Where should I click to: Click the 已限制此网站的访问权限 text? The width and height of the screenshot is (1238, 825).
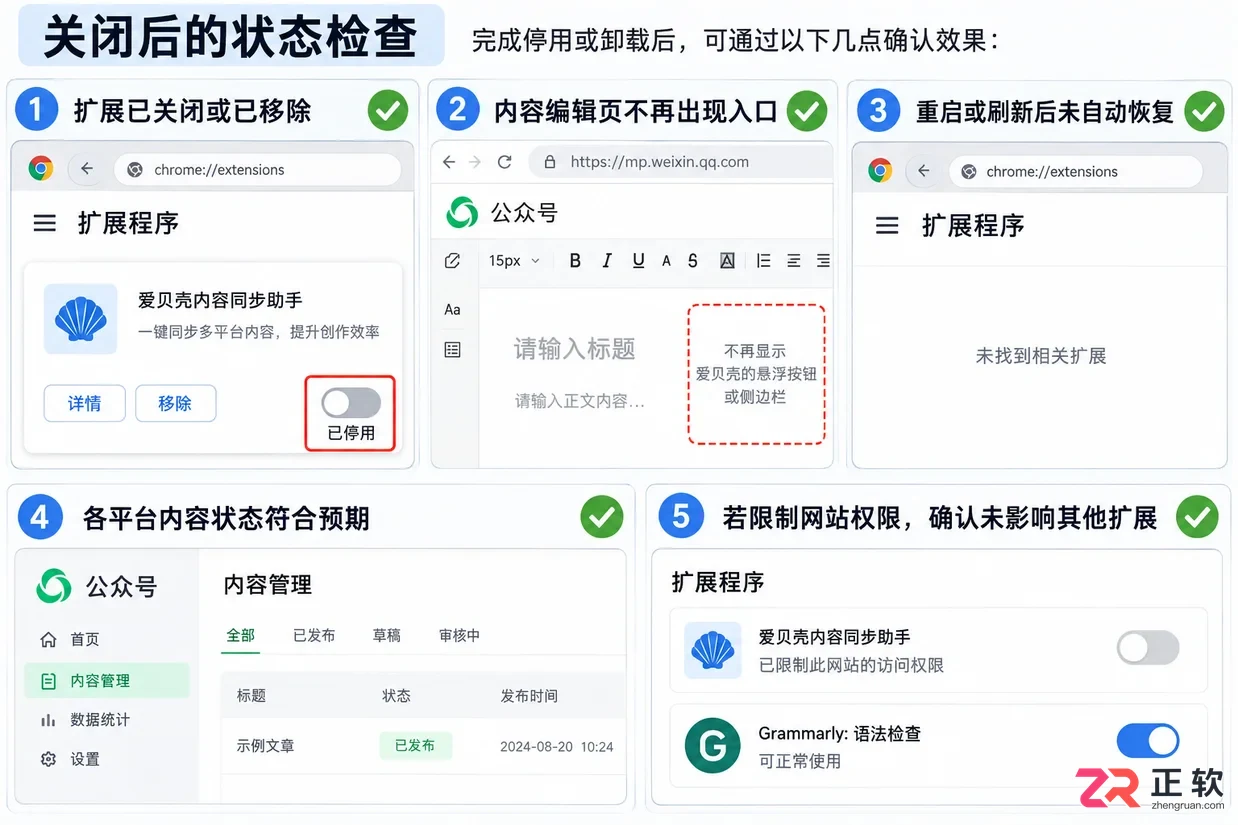coord(851,665)
